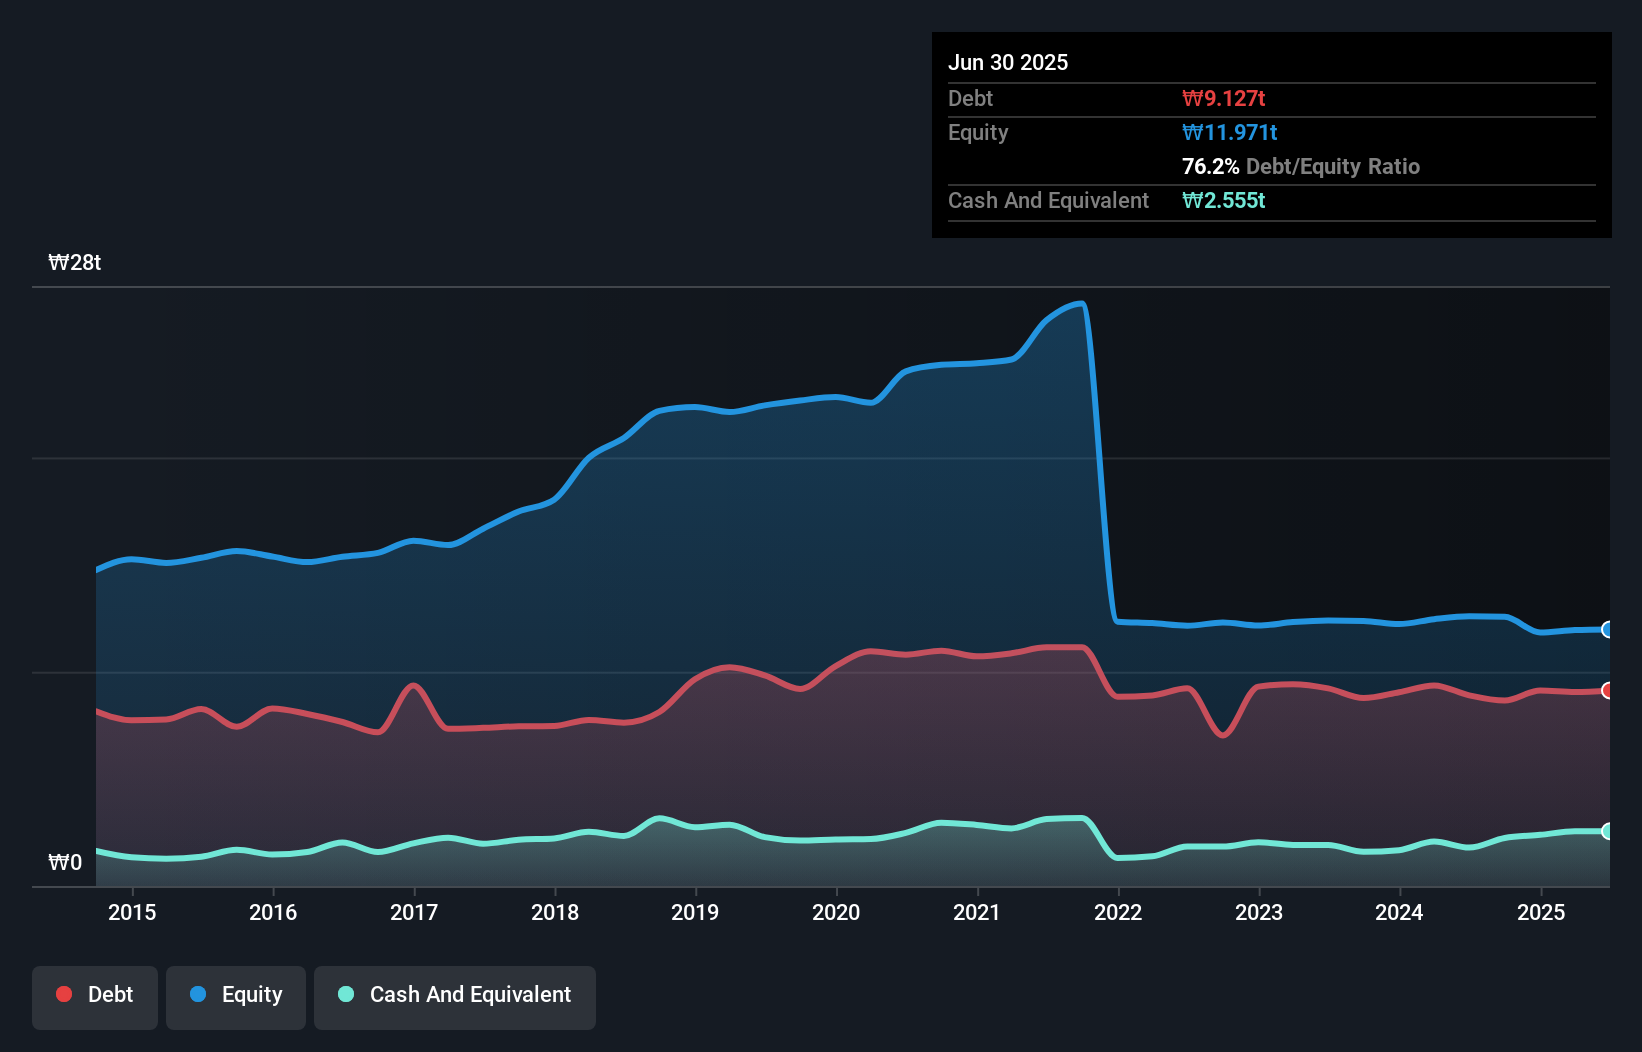Click the ₩28t y-axis label
1642x1052 pixels.
75,263
